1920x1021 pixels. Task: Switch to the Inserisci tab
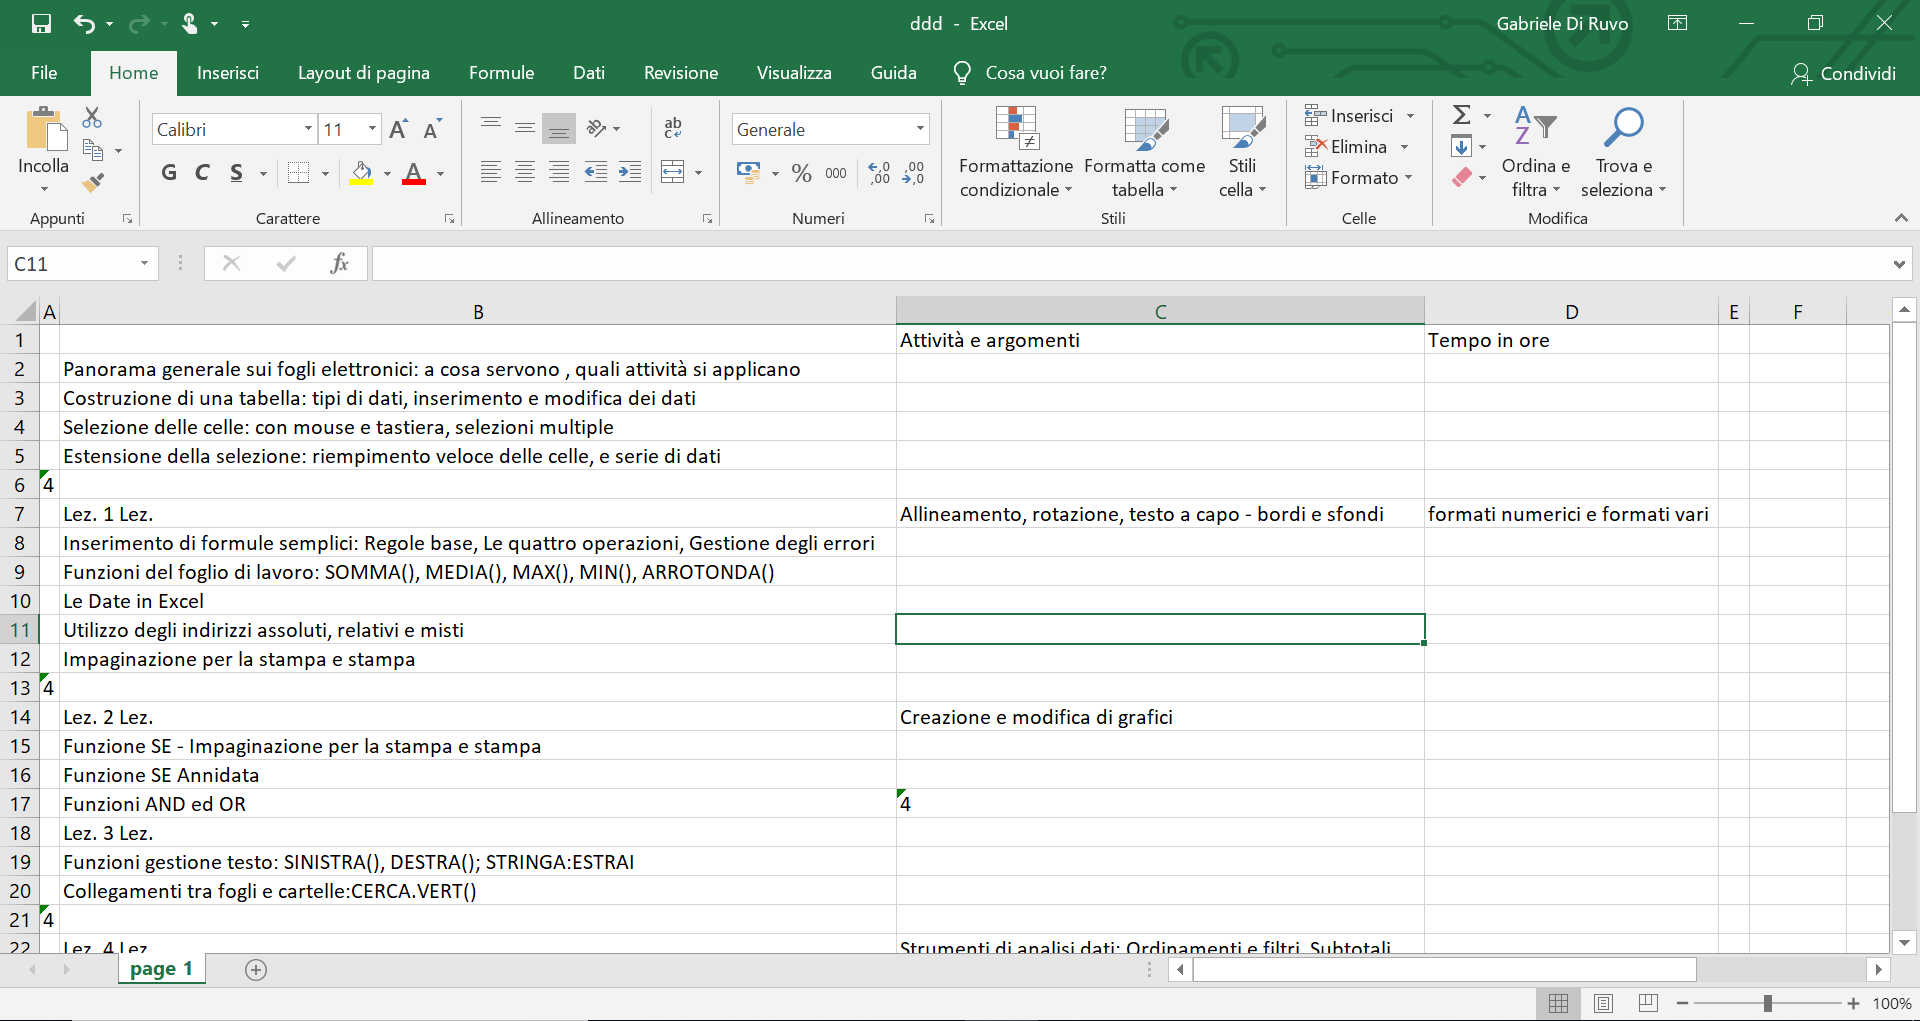(x=228, y=73)
